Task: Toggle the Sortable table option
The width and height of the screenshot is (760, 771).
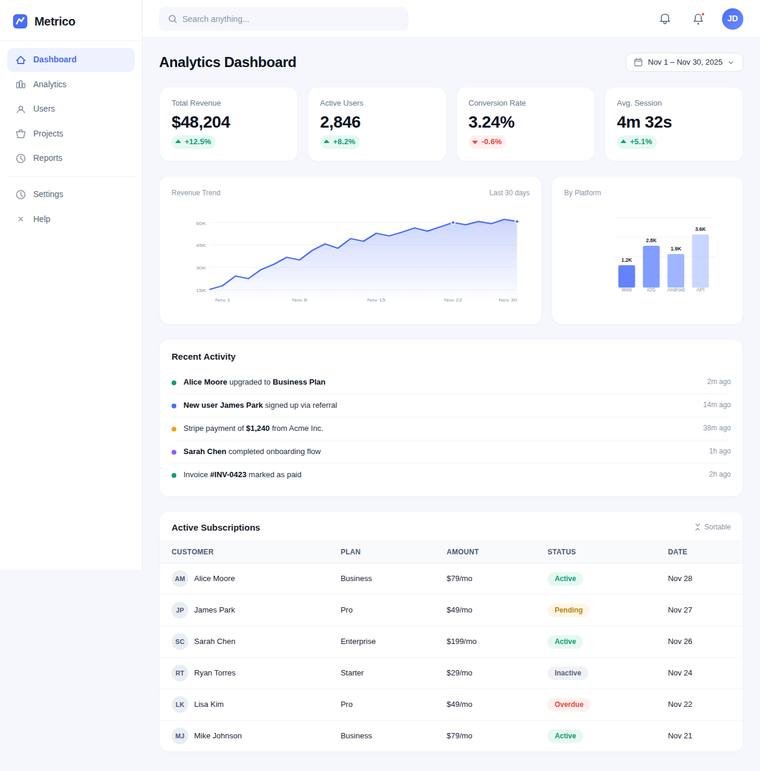Action: click(x=712, y=527)
